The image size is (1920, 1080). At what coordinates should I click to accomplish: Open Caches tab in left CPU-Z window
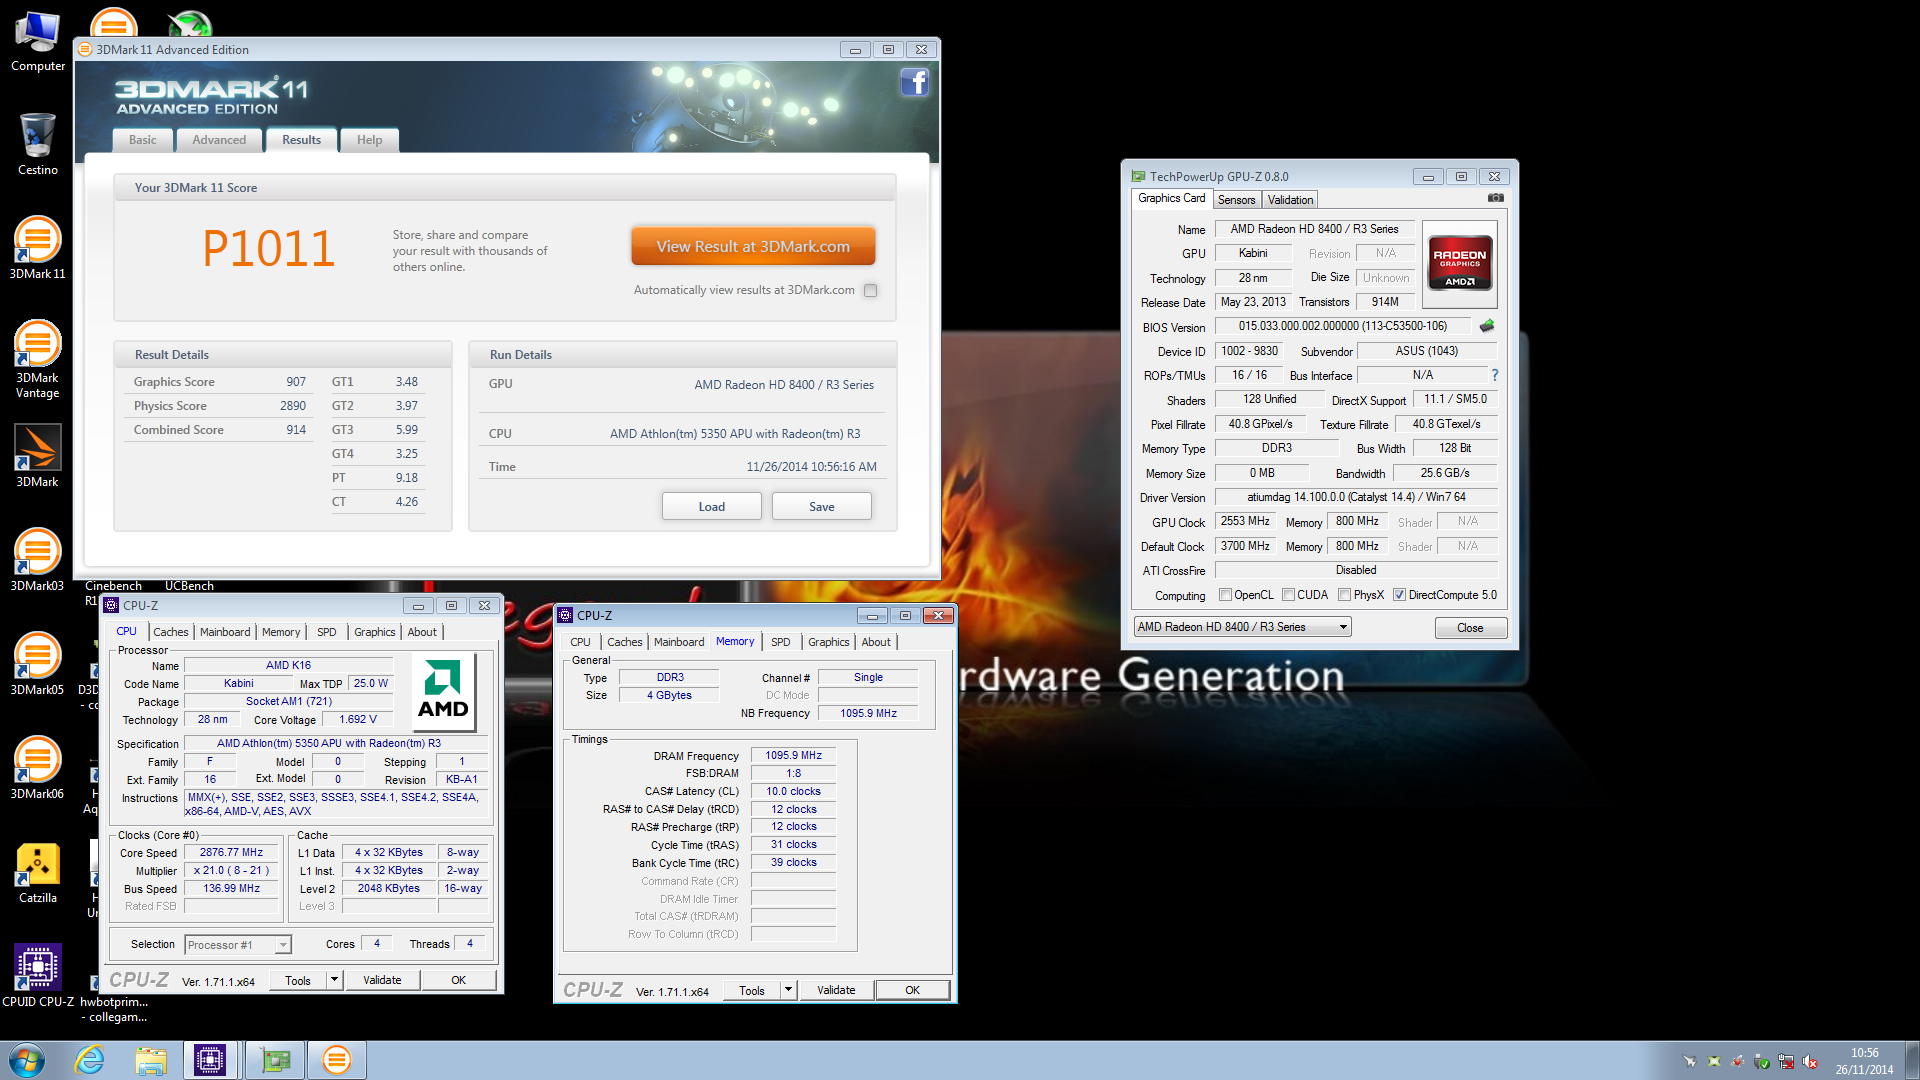tap(170, 632)
